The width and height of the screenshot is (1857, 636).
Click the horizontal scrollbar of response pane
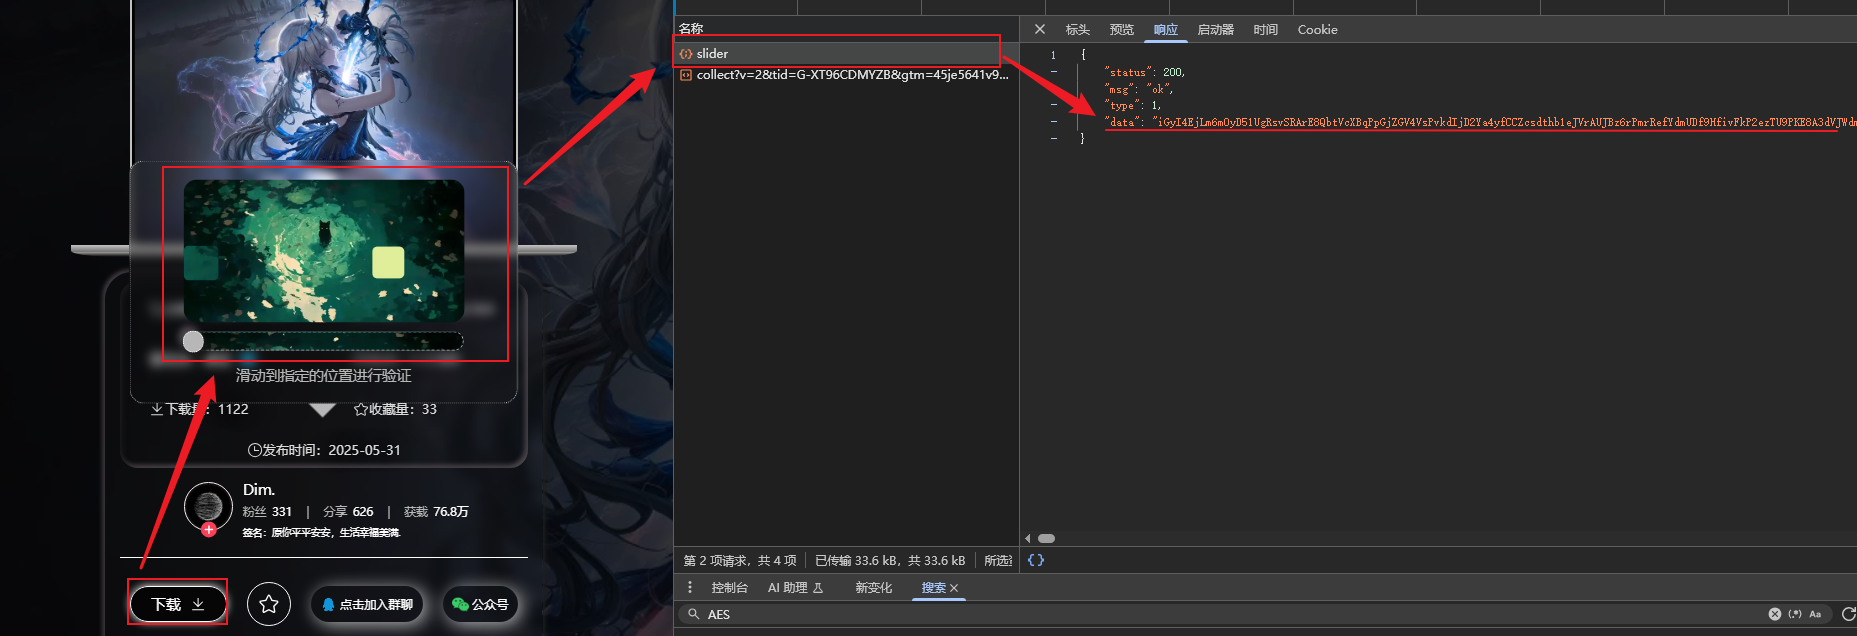[1047, 538]
